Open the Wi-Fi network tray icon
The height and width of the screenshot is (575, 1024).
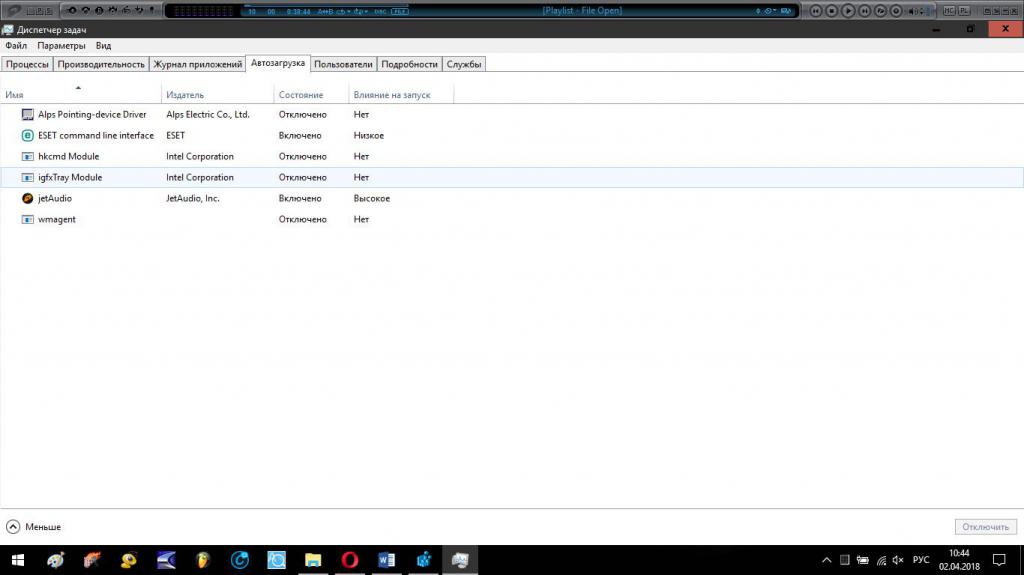(x=881, y=560)
